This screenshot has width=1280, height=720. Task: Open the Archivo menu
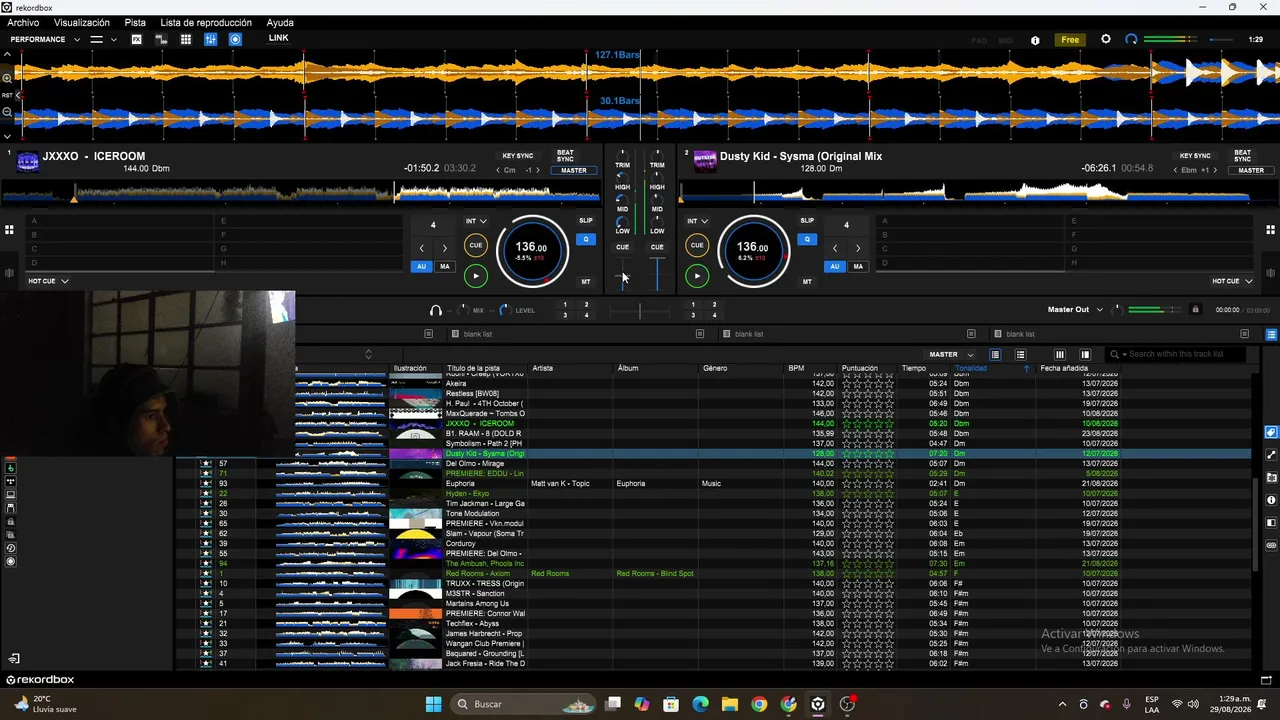coord(23,22)
